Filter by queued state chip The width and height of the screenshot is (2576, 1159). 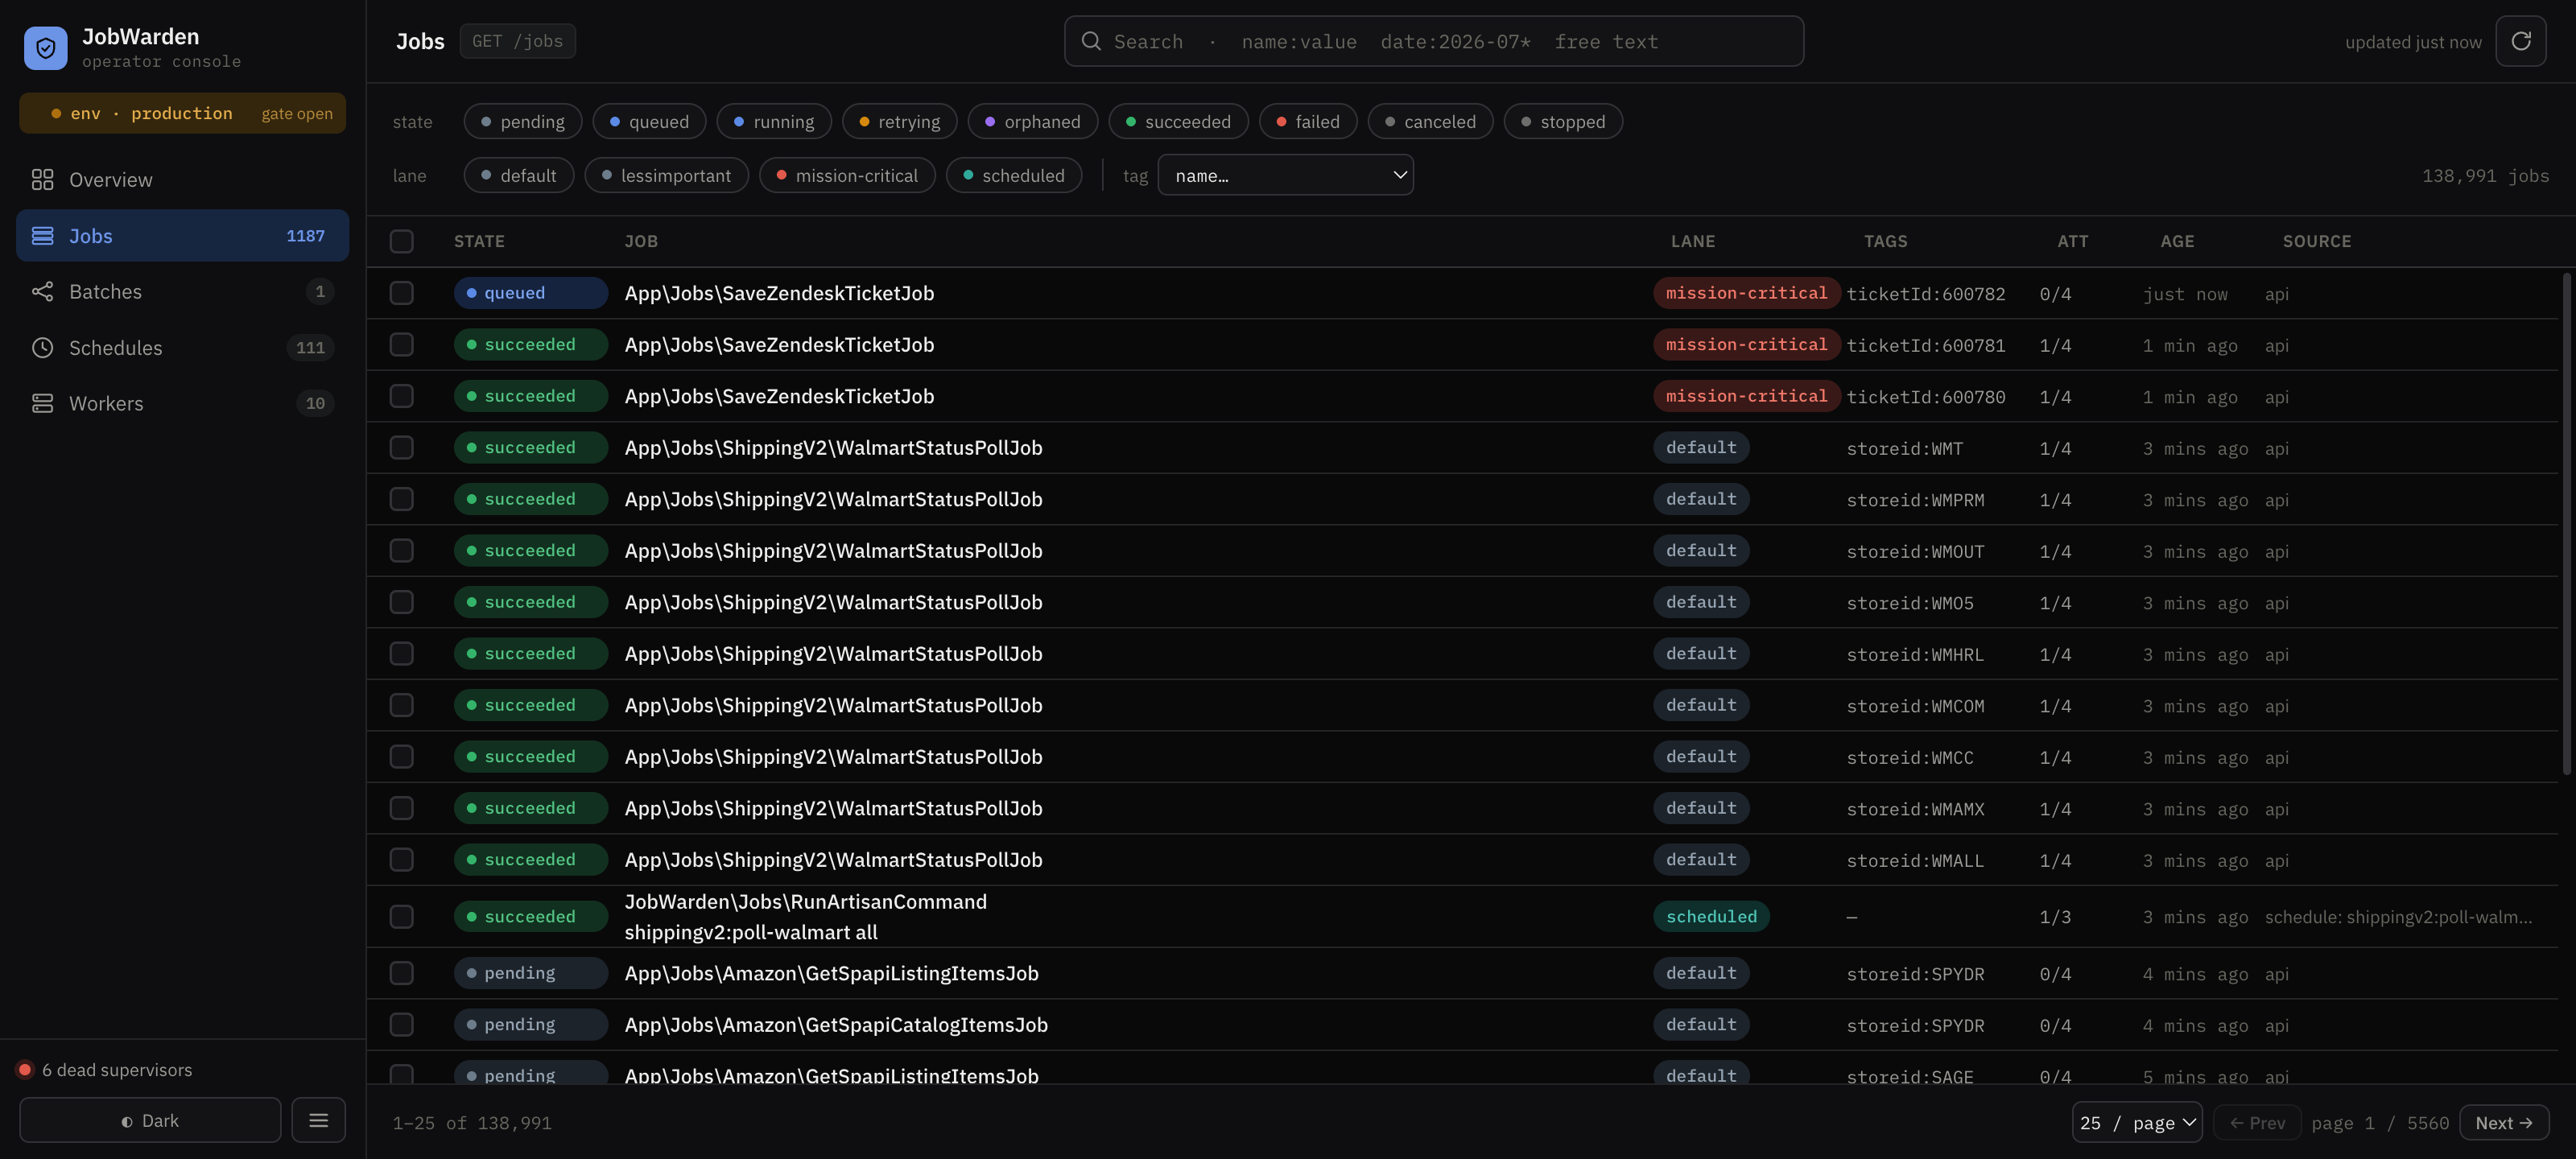click(x=649, y=121)
